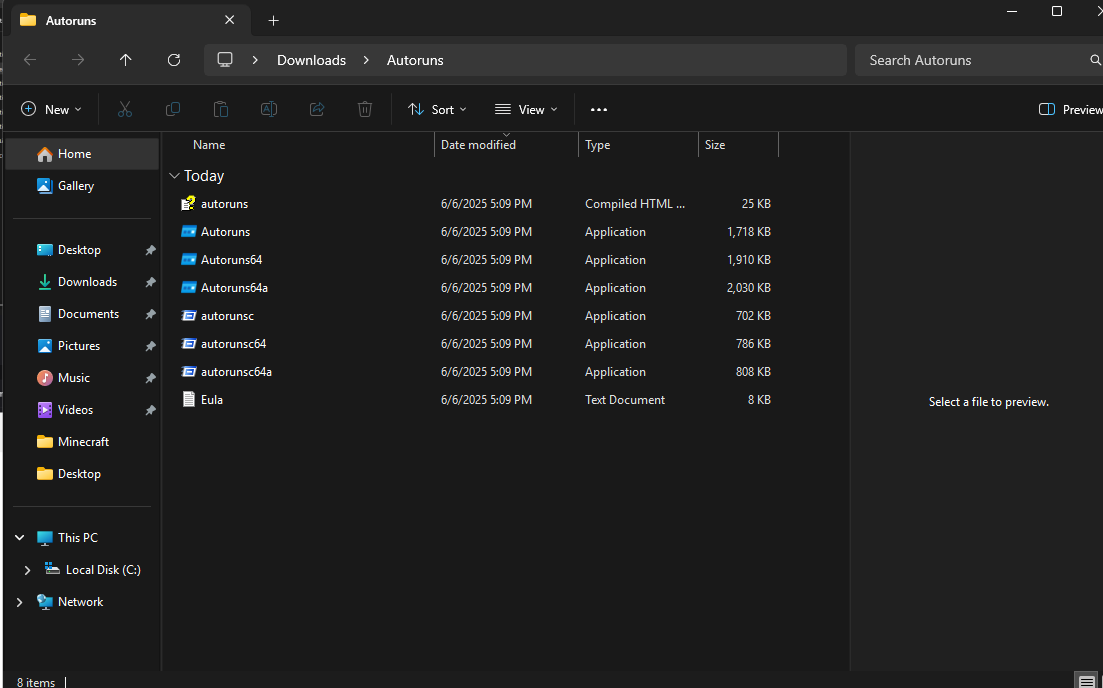The image size is (1103, 688).
Task: Sort by the Size column header
Action: [715, 145]
